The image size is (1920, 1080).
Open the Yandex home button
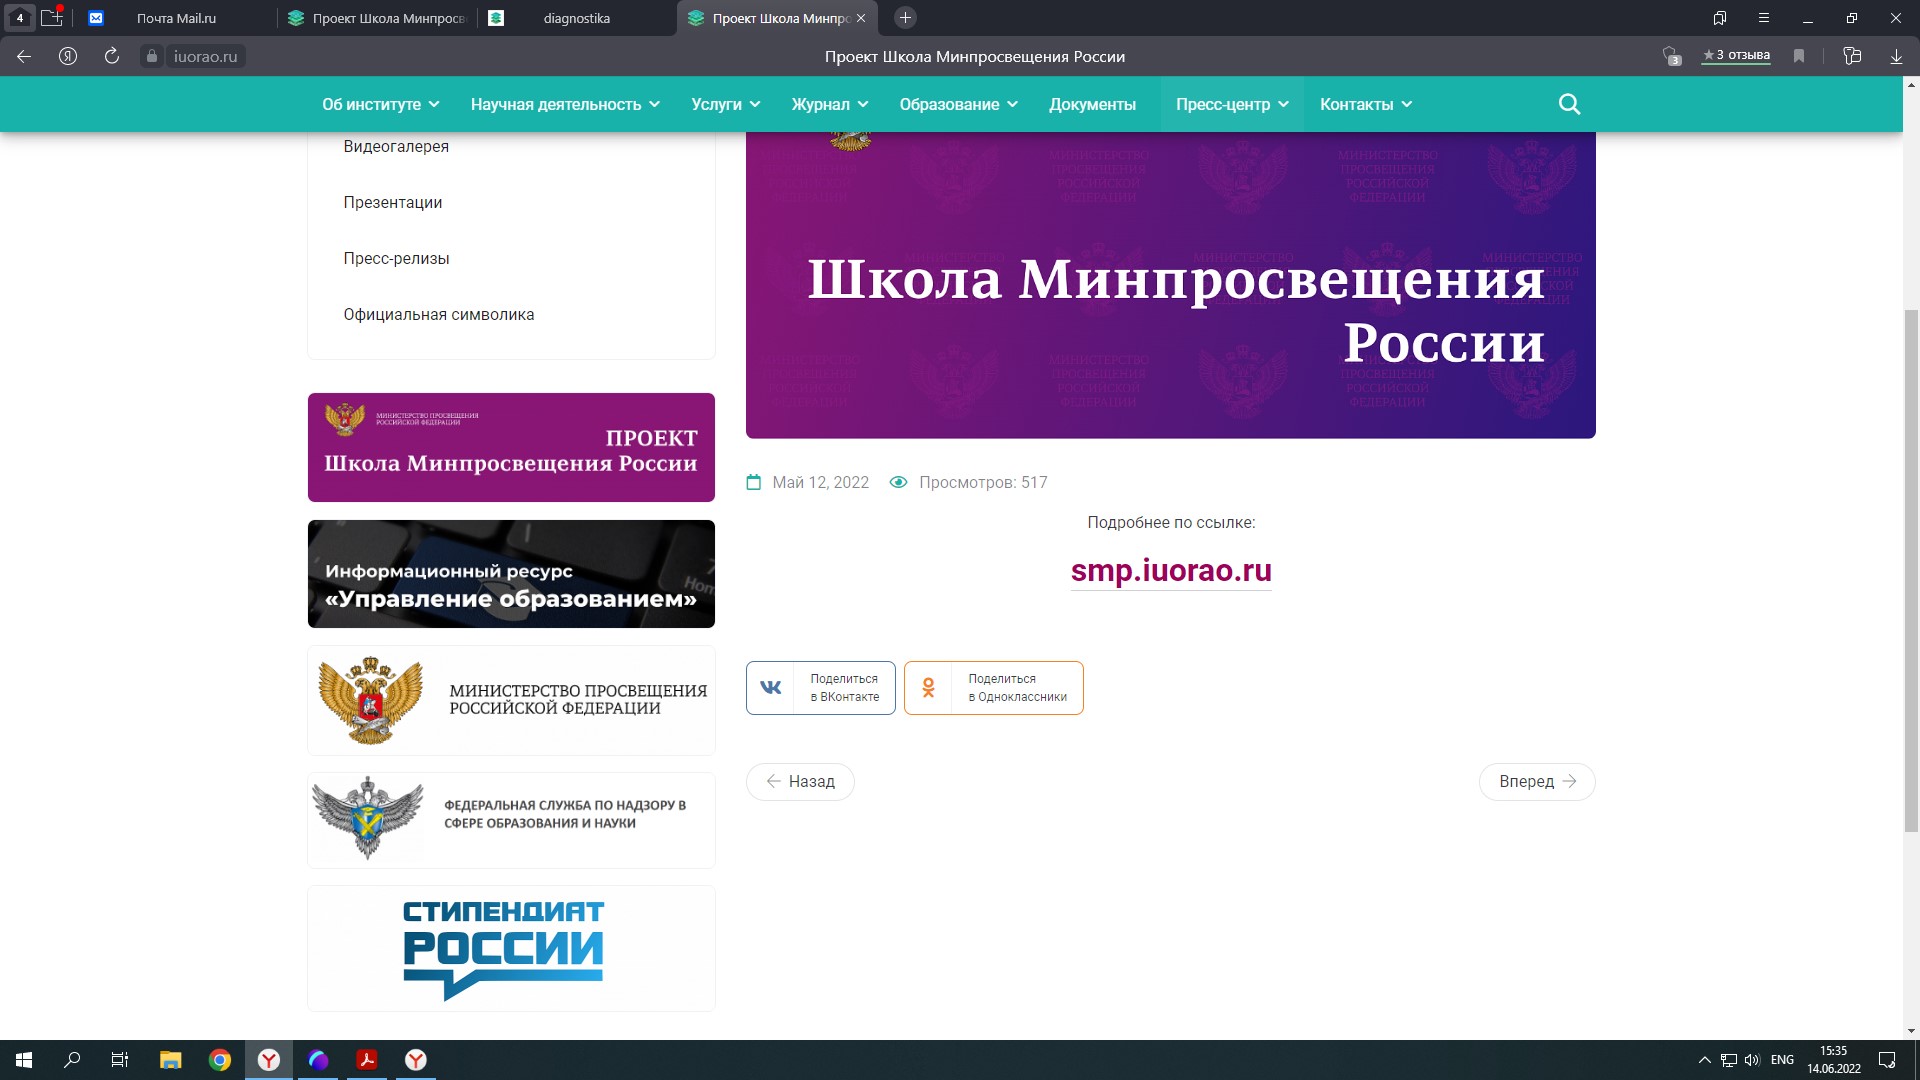[x=68, y=56]
